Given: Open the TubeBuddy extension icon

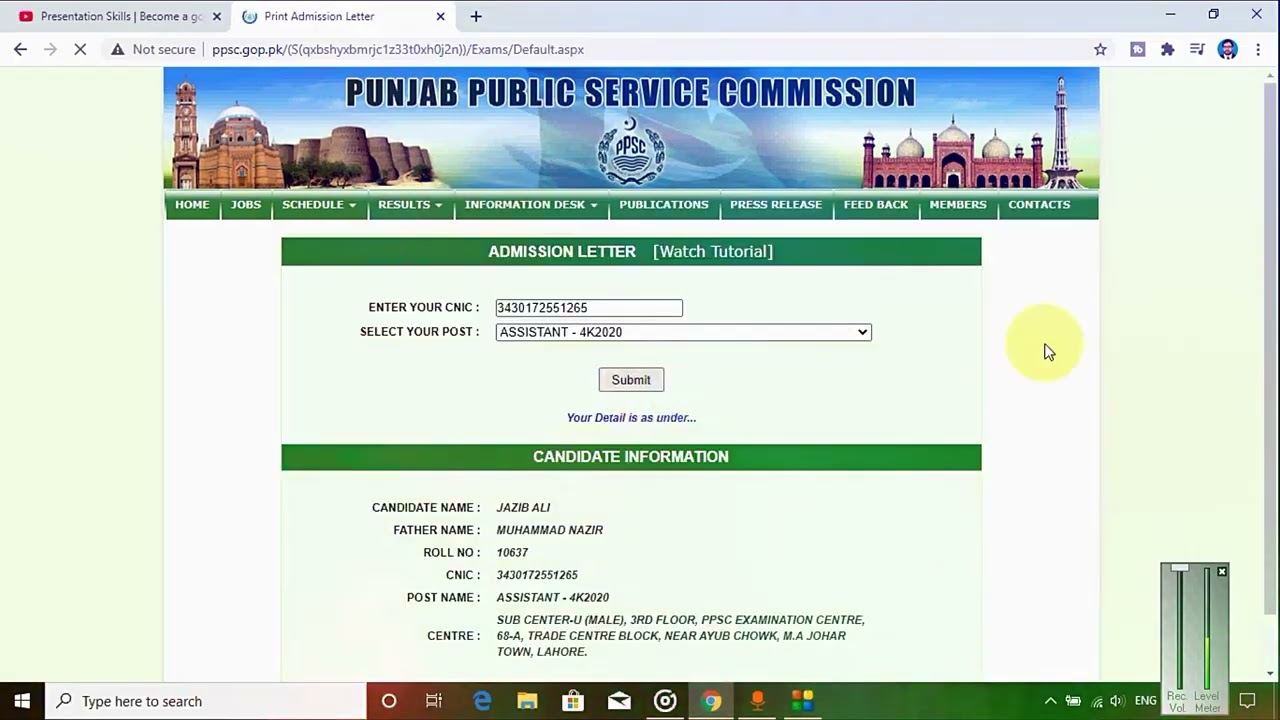Looking at the screenshot, I should point(1138,49).
